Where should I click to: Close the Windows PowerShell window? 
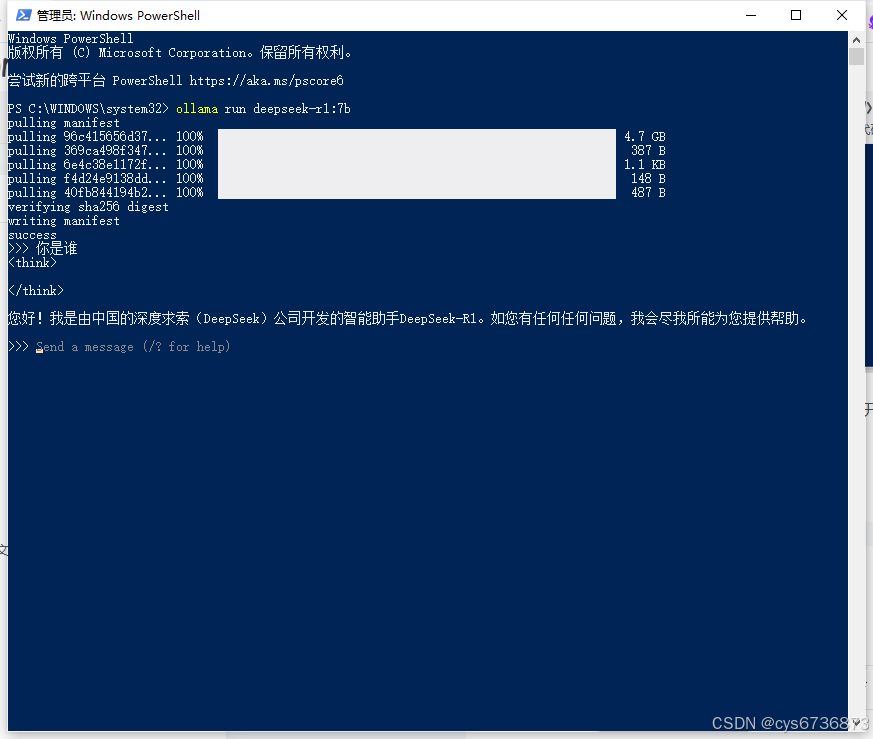(x=841, y=16)
